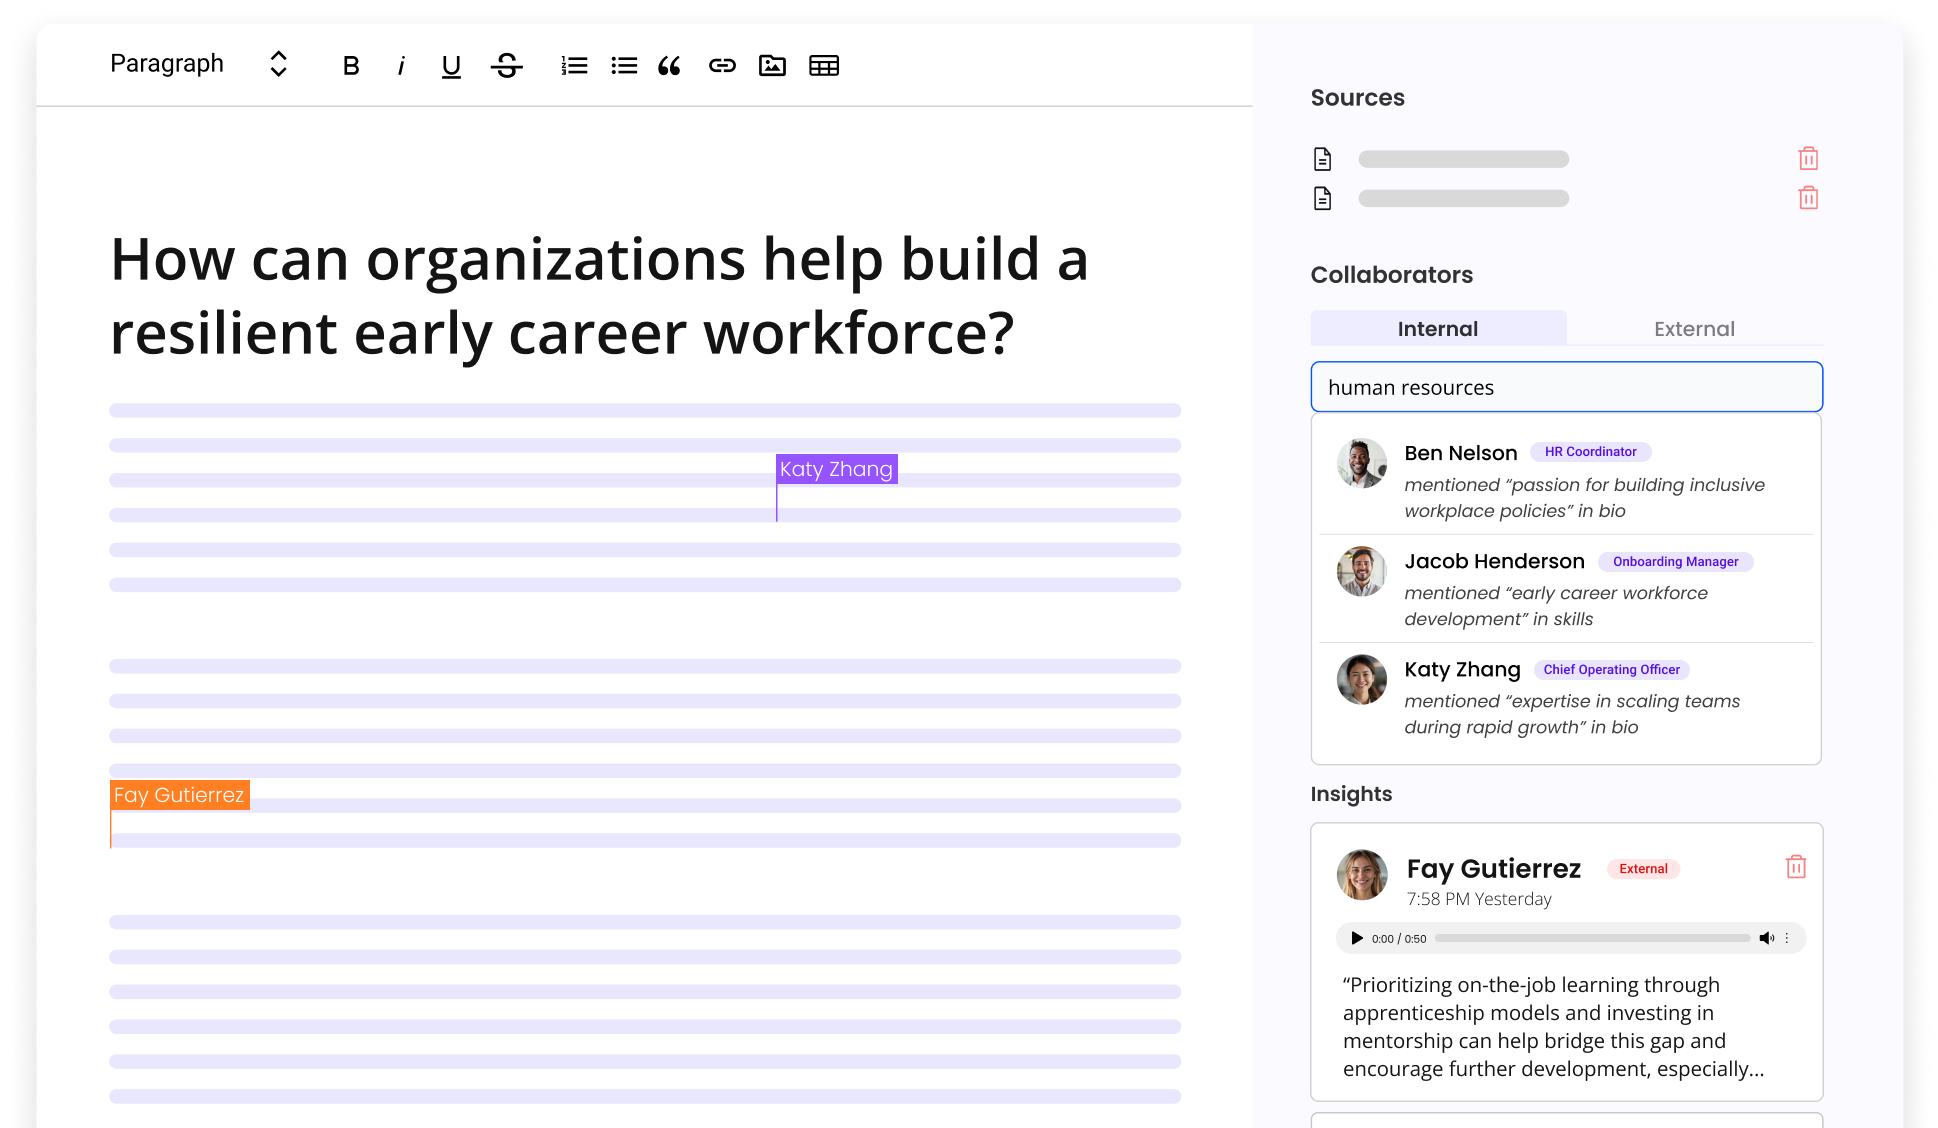
Task: Click Katy Zhang's bio mention text
Action: pos(1572,714)
